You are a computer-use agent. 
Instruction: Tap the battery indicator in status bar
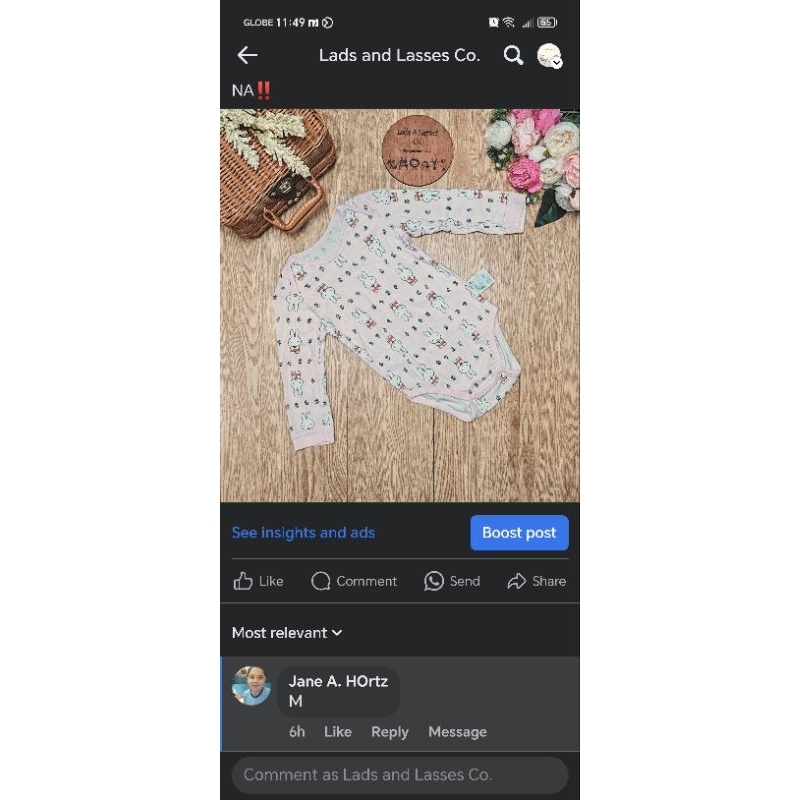pos(547,22)
